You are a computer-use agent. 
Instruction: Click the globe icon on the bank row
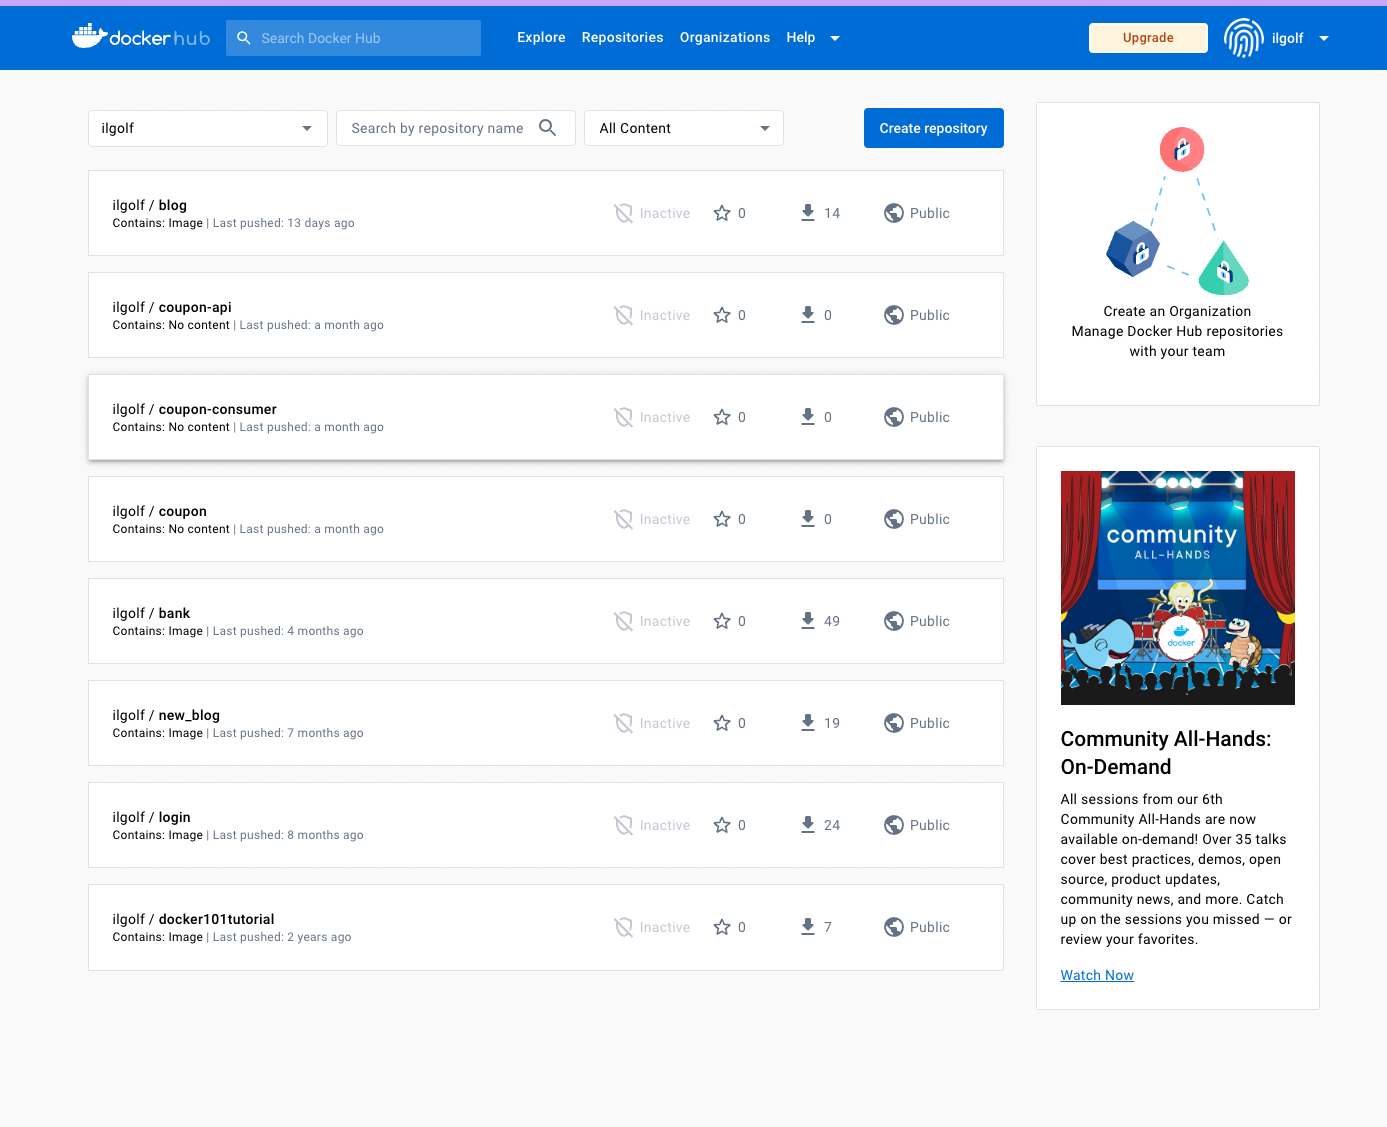(x=894, y=621)
